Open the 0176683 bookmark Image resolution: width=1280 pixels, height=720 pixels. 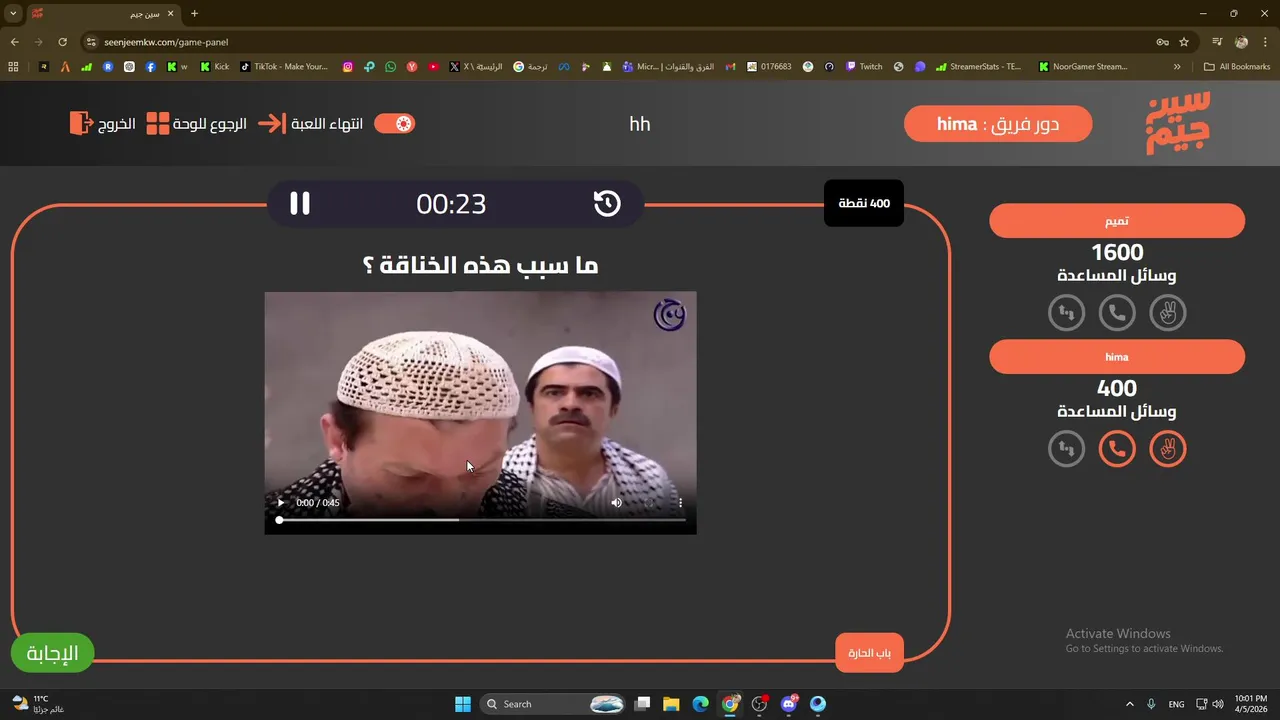coord(769,67)
